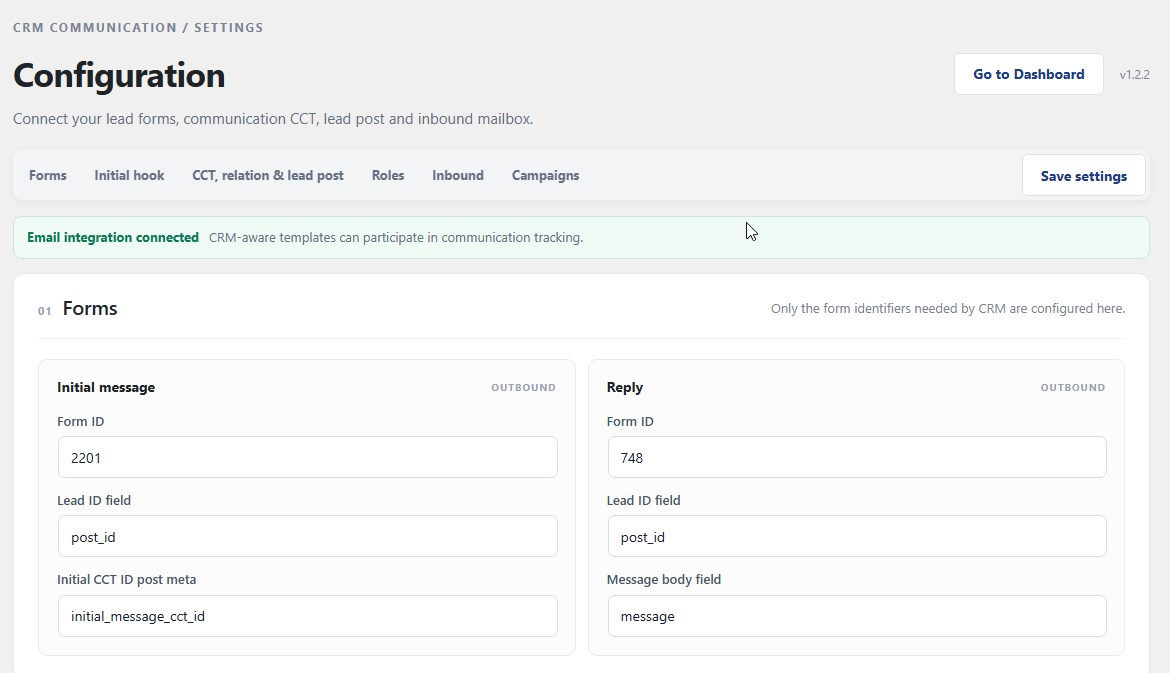
Task: Click the v1.2.2 version label
Action: tap(1134, 75)
